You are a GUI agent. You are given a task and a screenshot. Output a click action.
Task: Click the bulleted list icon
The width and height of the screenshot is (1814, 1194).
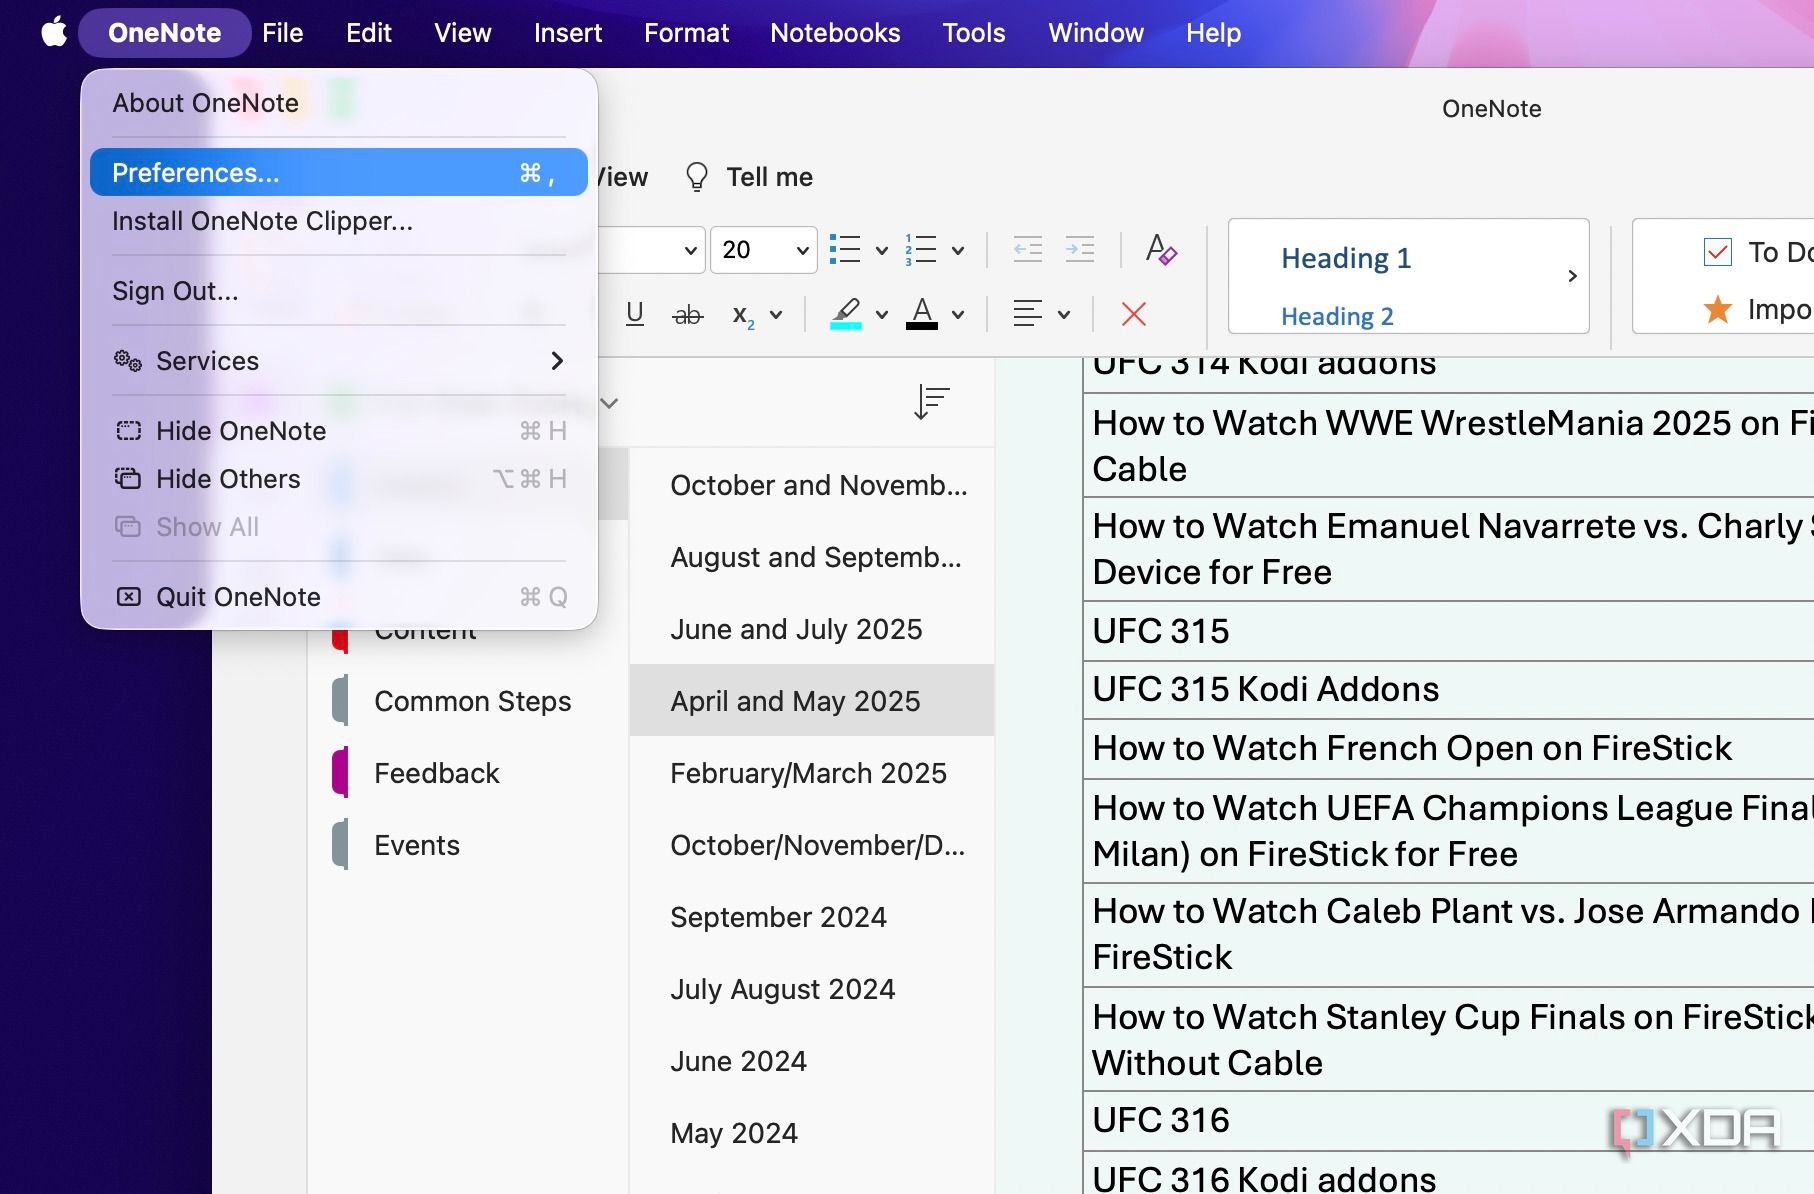845,250
